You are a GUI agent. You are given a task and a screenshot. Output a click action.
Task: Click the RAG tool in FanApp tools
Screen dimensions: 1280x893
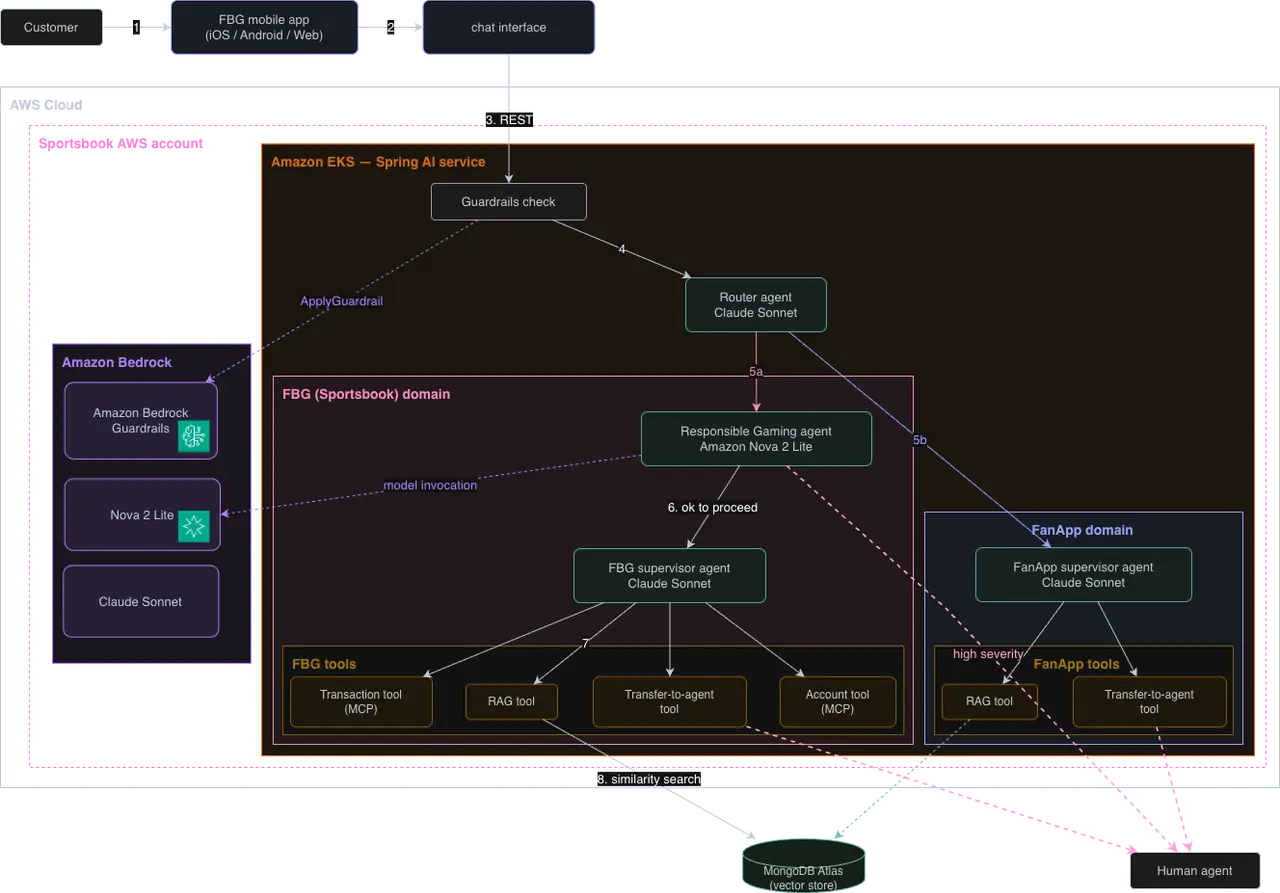[x=989, y=702]
